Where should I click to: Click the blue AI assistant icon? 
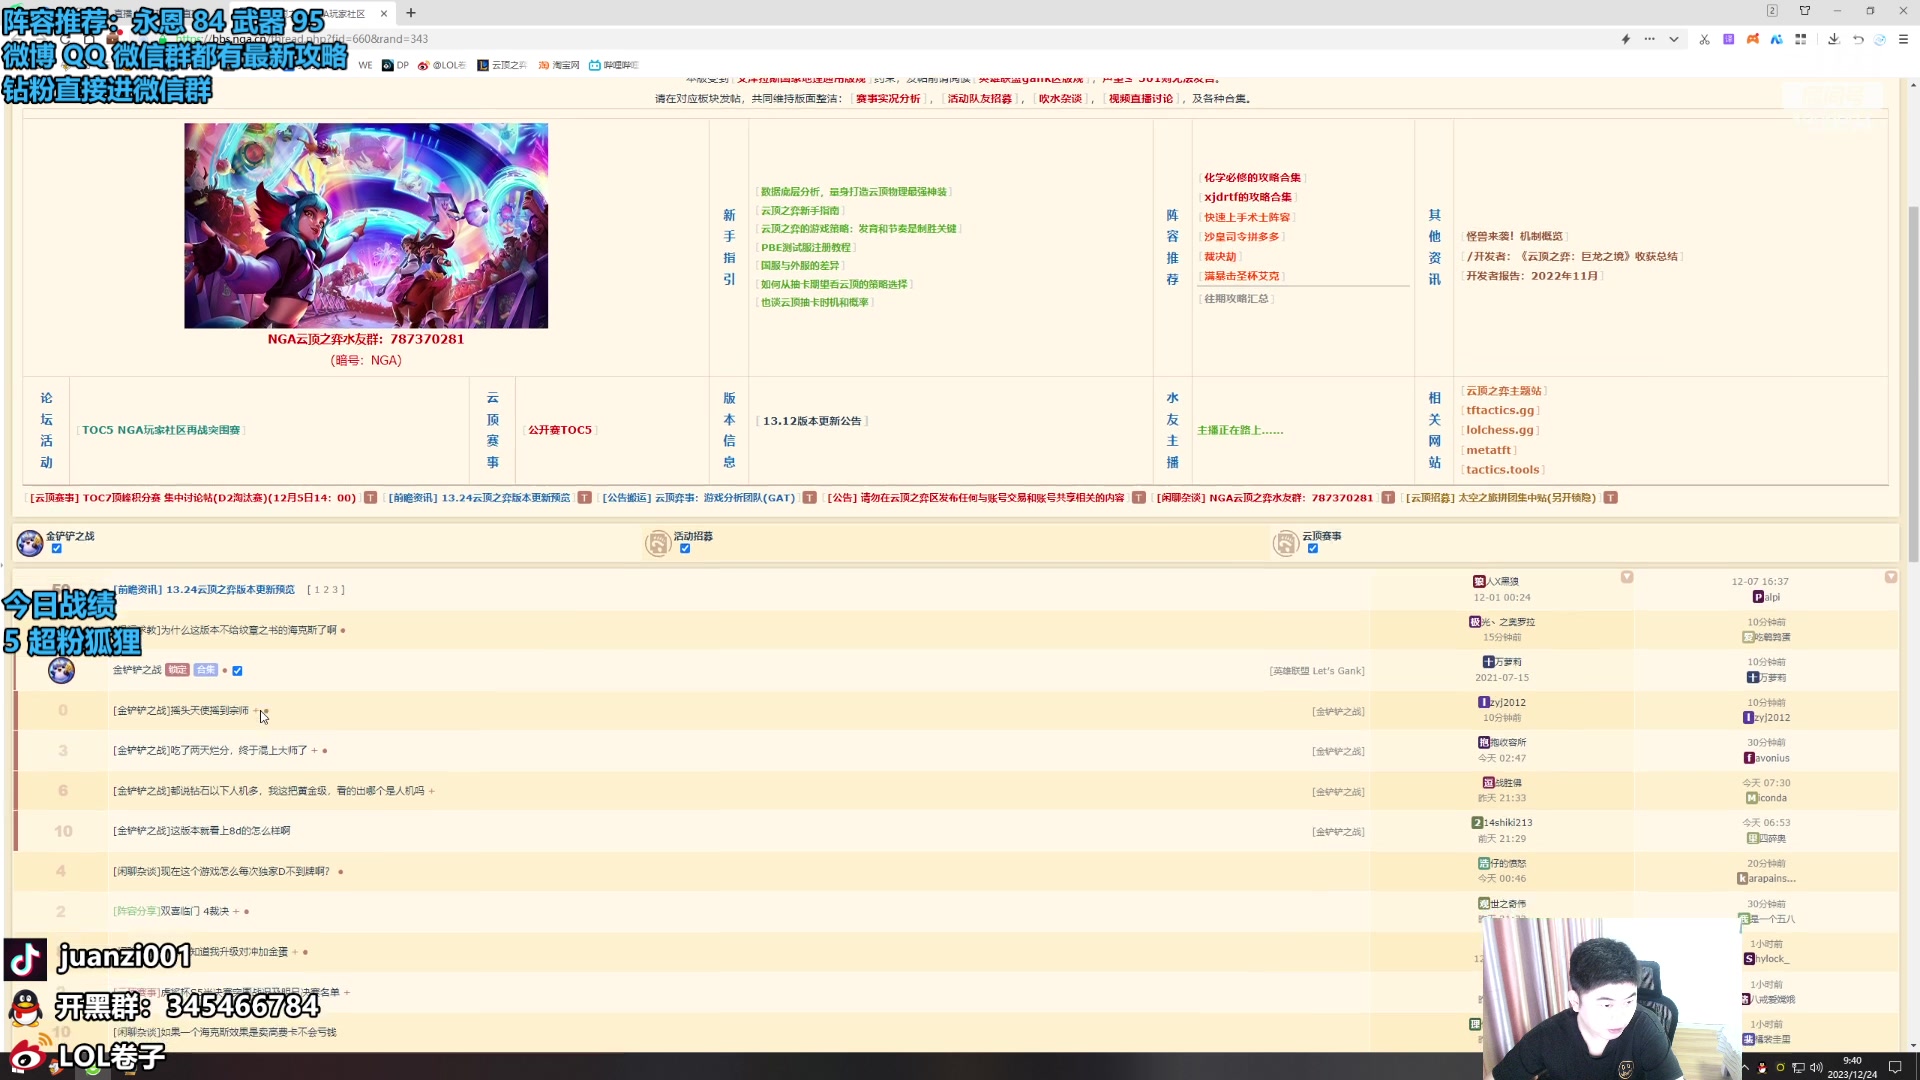point(1776,39)
